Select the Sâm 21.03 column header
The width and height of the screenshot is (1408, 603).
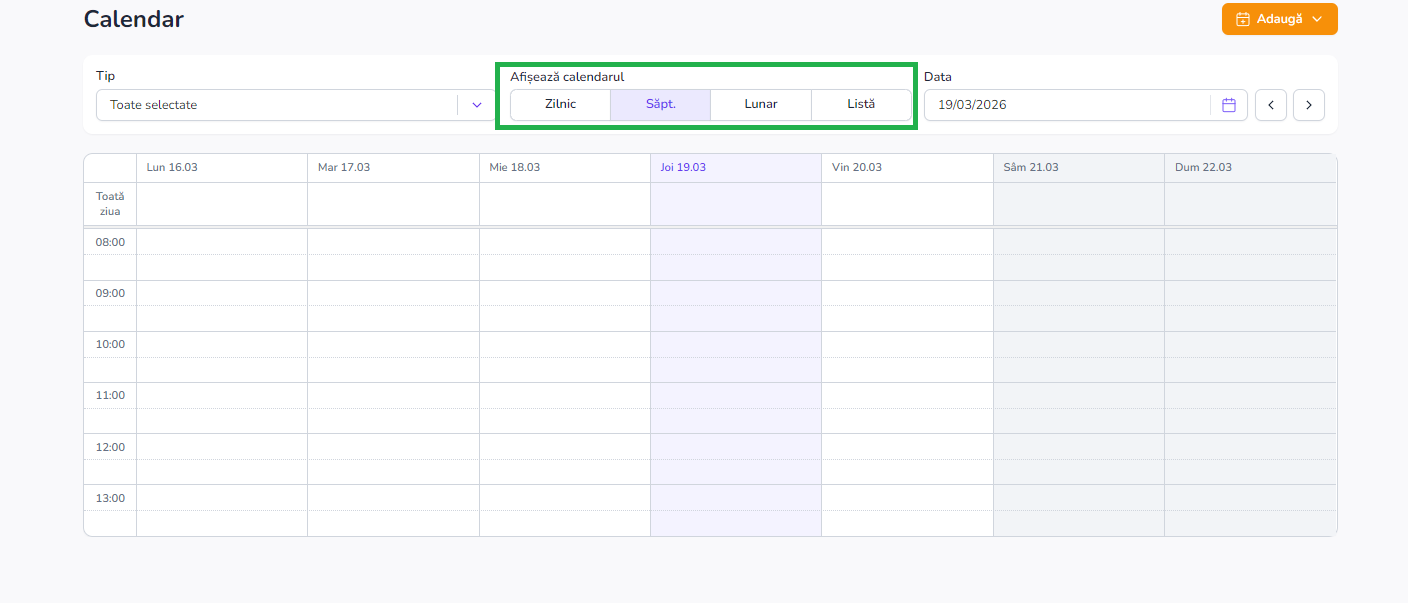tap(1031, 167)
